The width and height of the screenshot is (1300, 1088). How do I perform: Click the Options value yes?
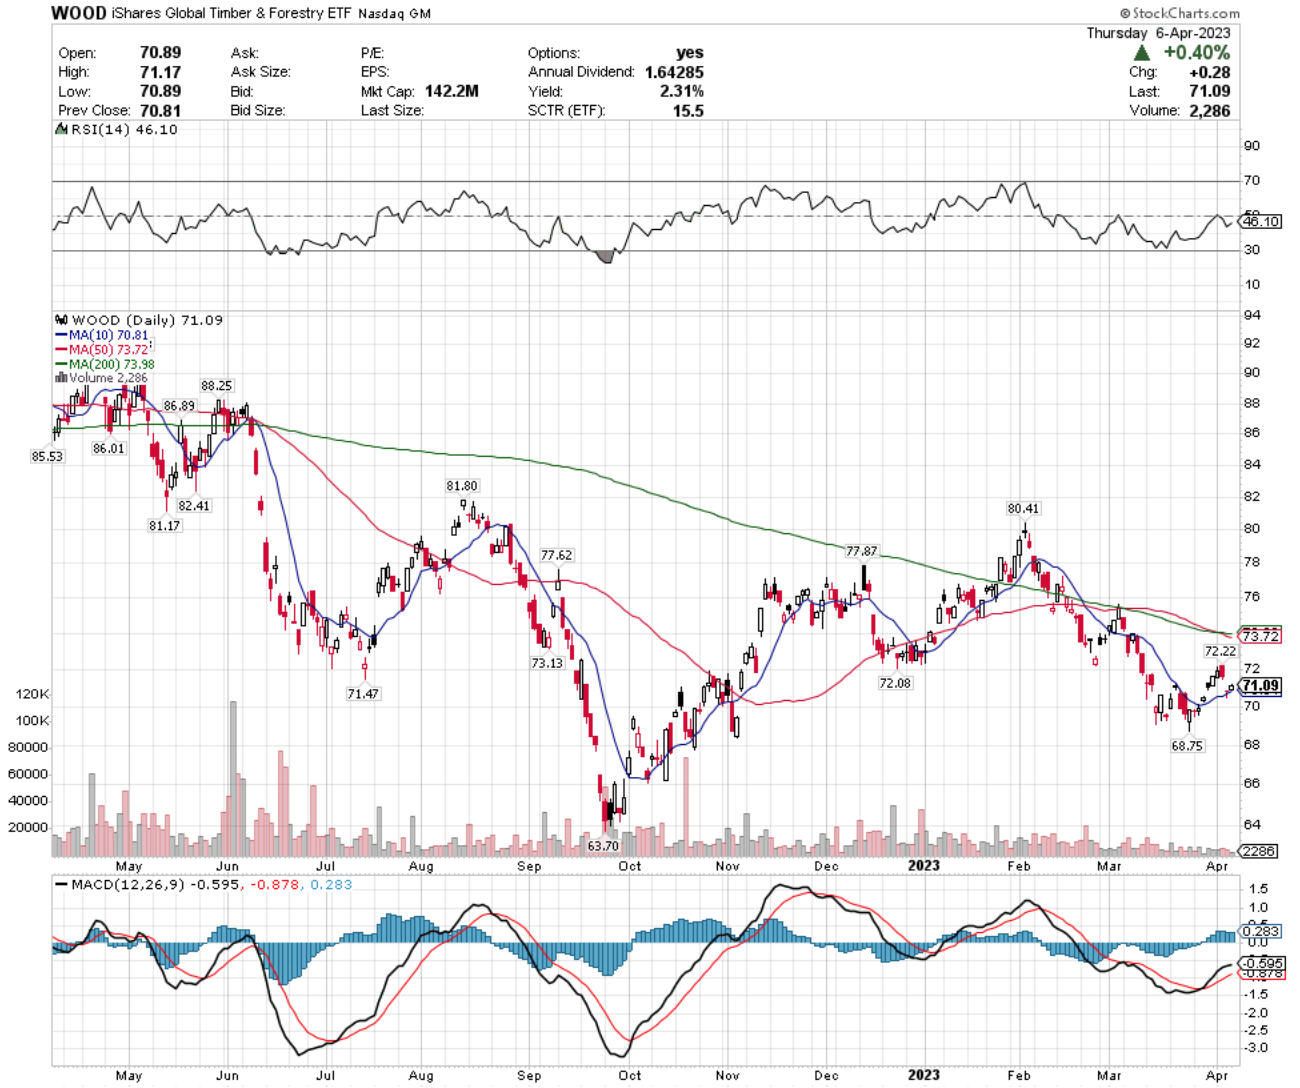pyautogui.click(x=690, y=53)
